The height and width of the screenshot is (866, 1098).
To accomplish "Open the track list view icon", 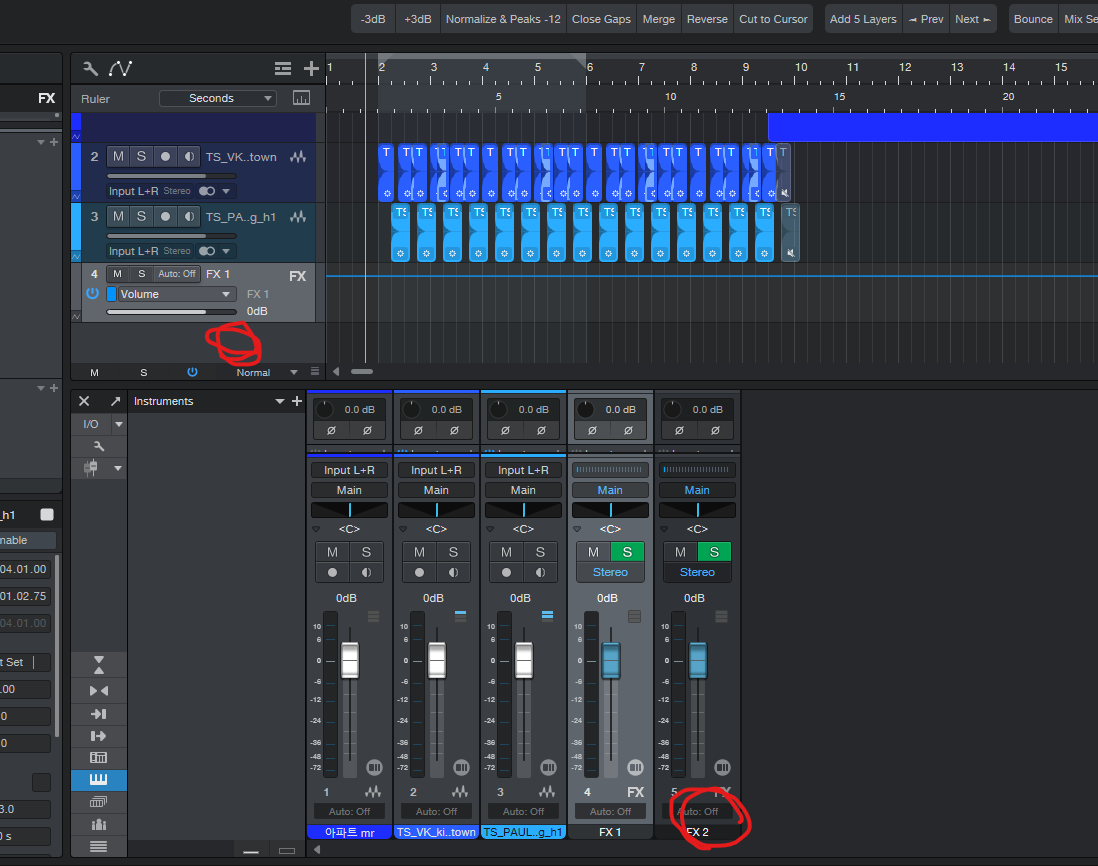I will [x=284, y=69].
